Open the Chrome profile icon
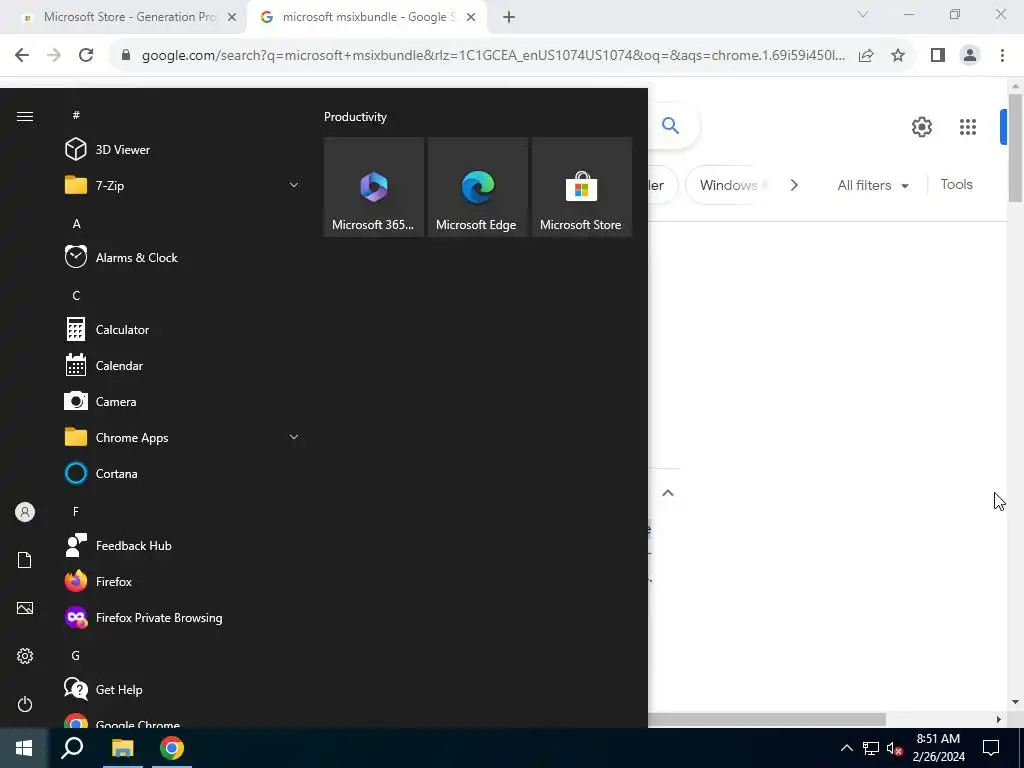The height and width of the screenshot is (768, 1024). [x=970, y=56]
